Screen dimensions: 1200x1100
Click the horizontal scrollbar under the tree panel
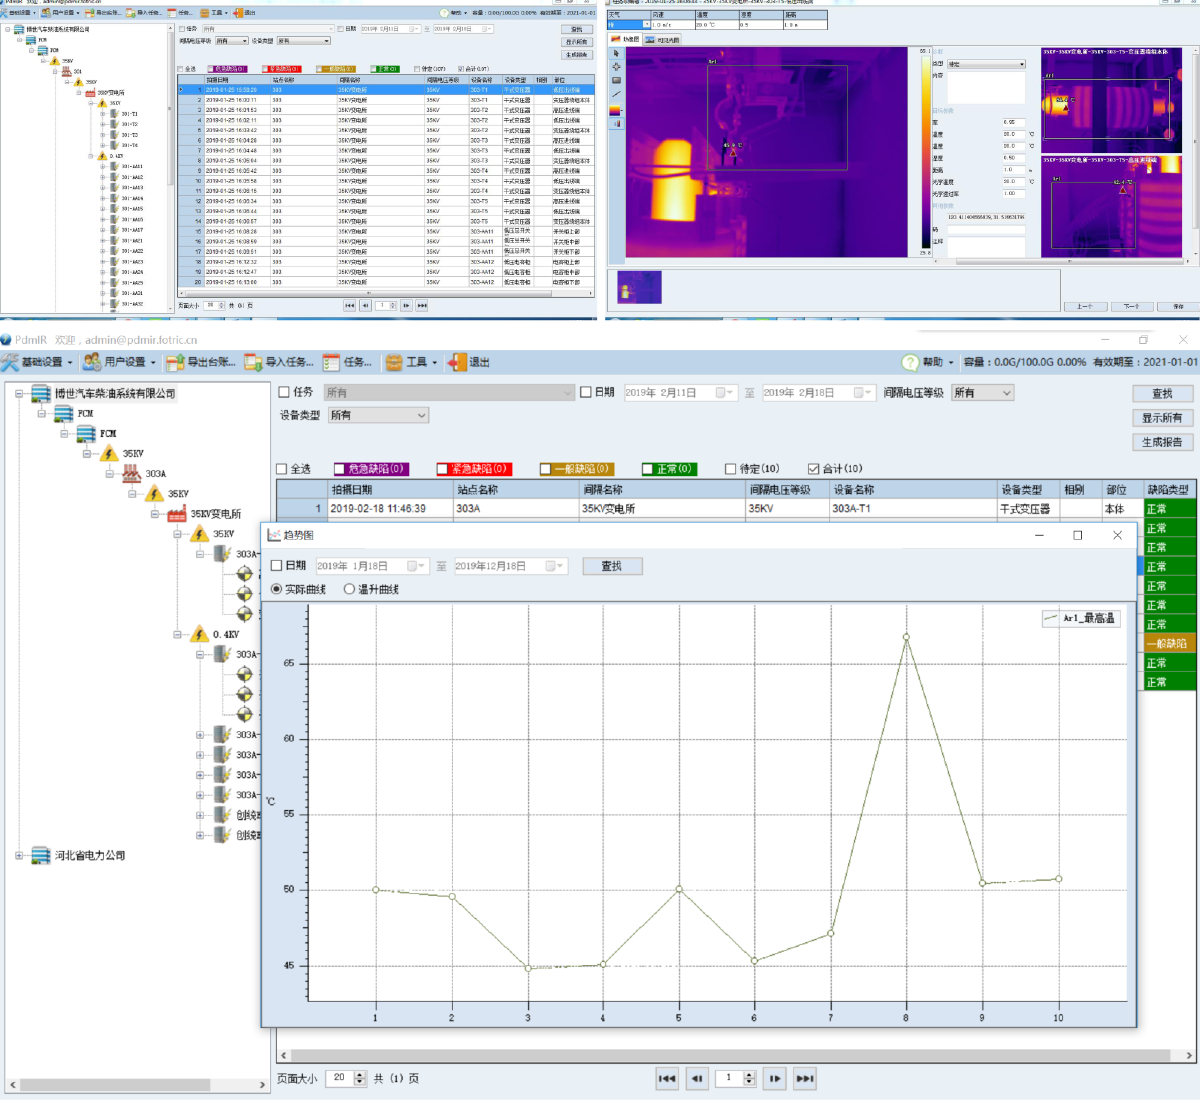pyautogui.click(x=136, y=1085)
